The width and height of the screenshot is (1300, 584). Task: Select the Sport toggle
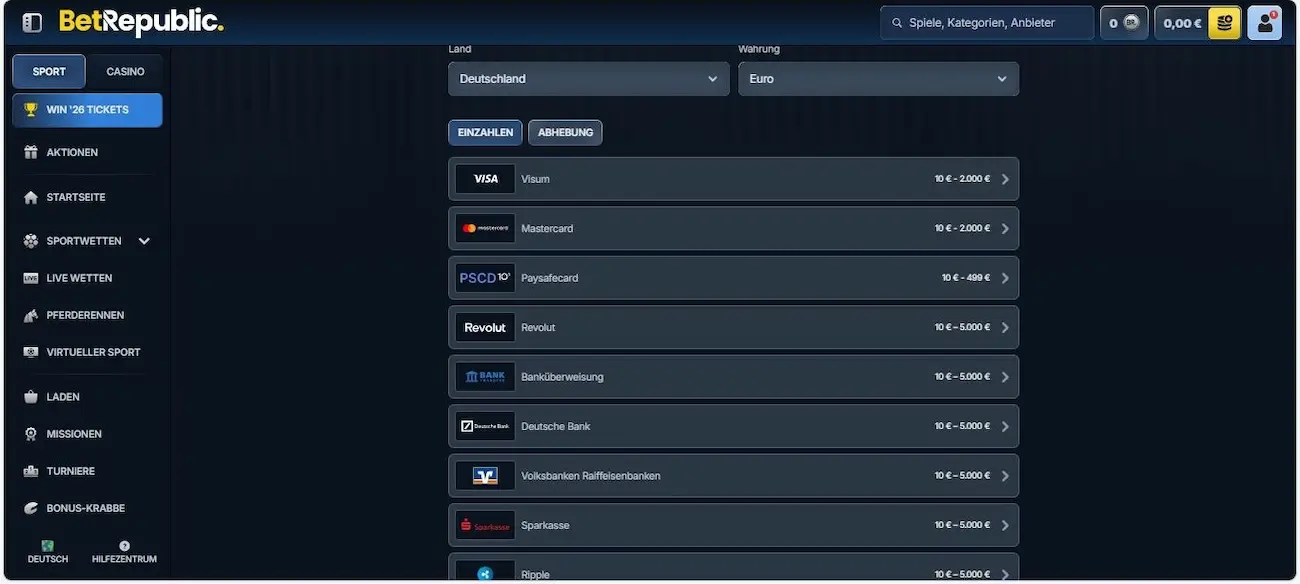click(49, 72)
